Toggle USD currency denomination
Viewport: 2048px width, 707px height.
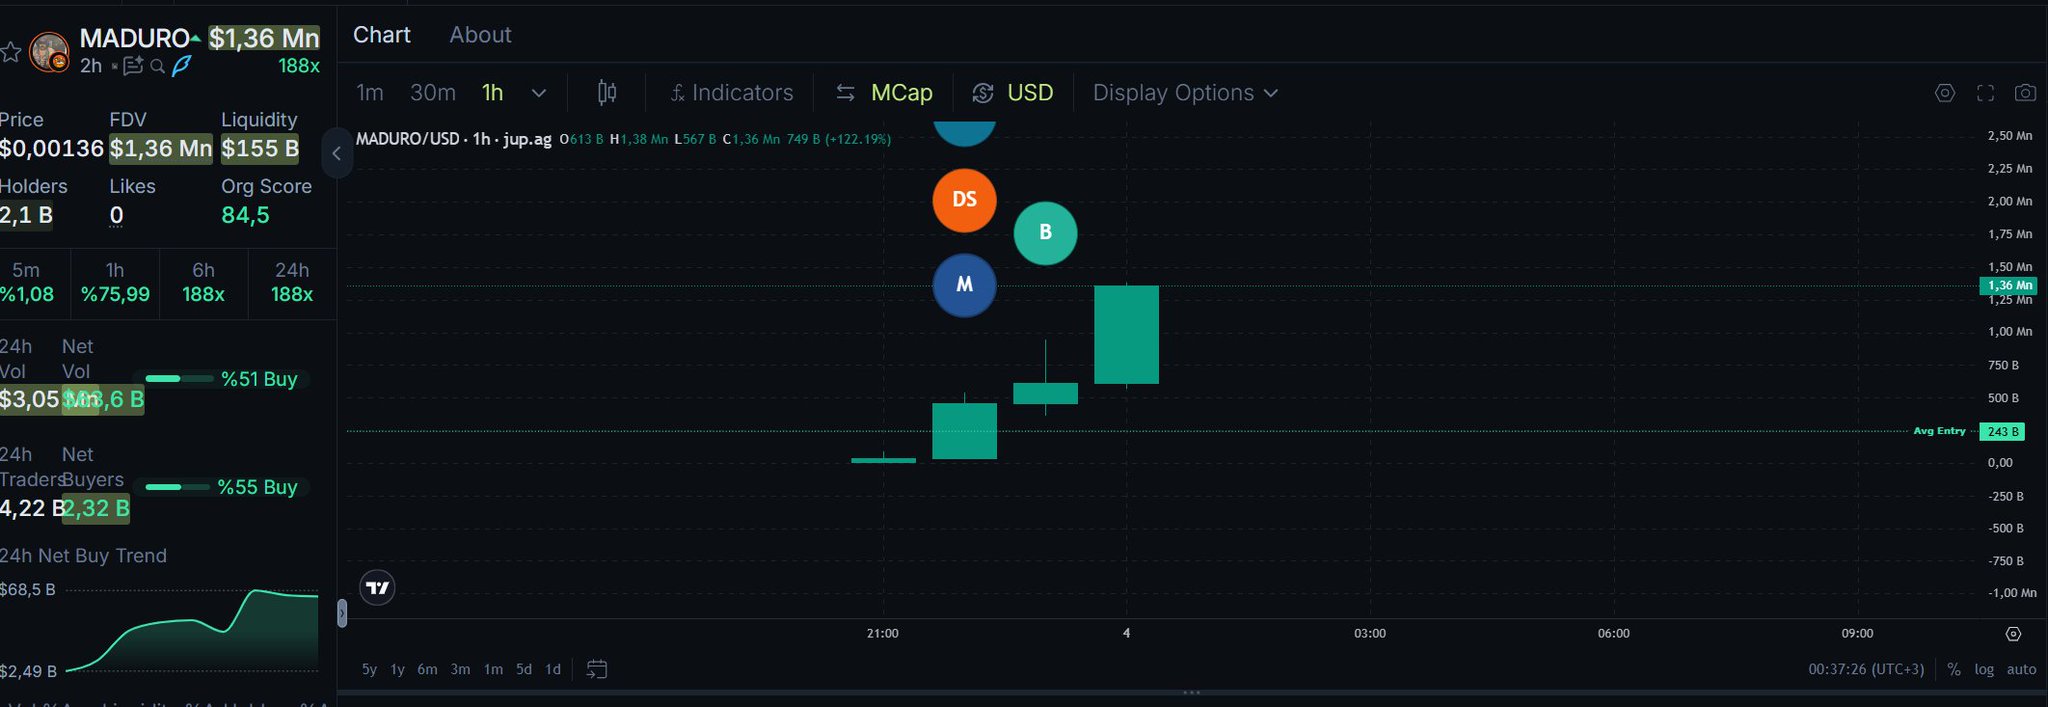tap(1013, 93)
